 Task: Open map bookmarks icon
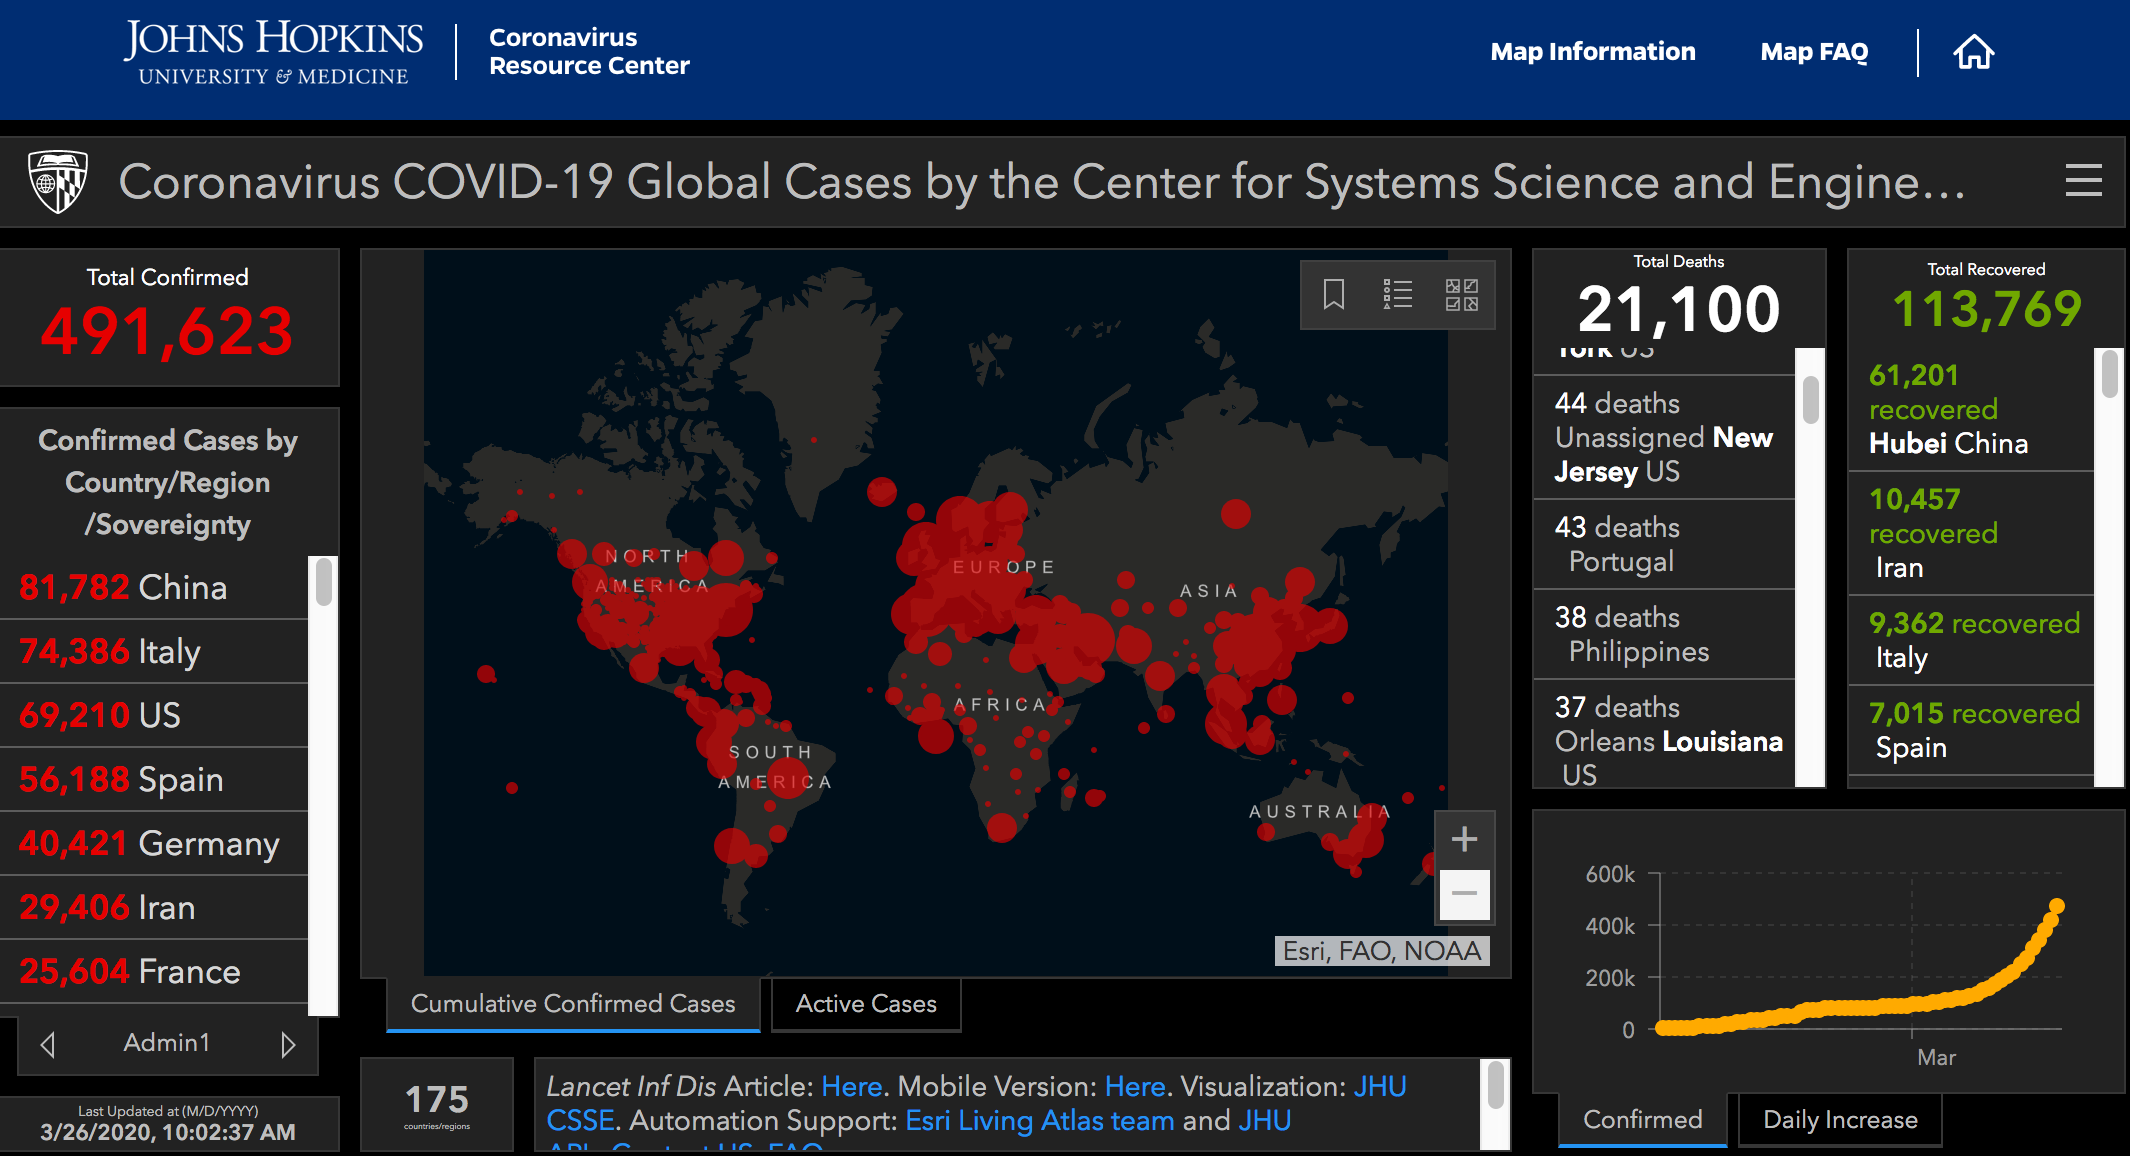[1334, 294]
